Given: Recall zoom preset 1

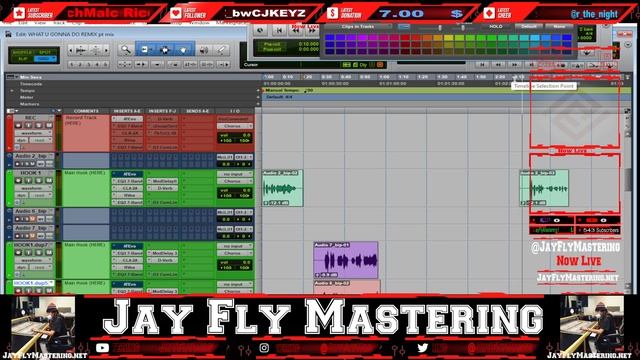Looking at the screenshot, I should [x=72, y=64].
